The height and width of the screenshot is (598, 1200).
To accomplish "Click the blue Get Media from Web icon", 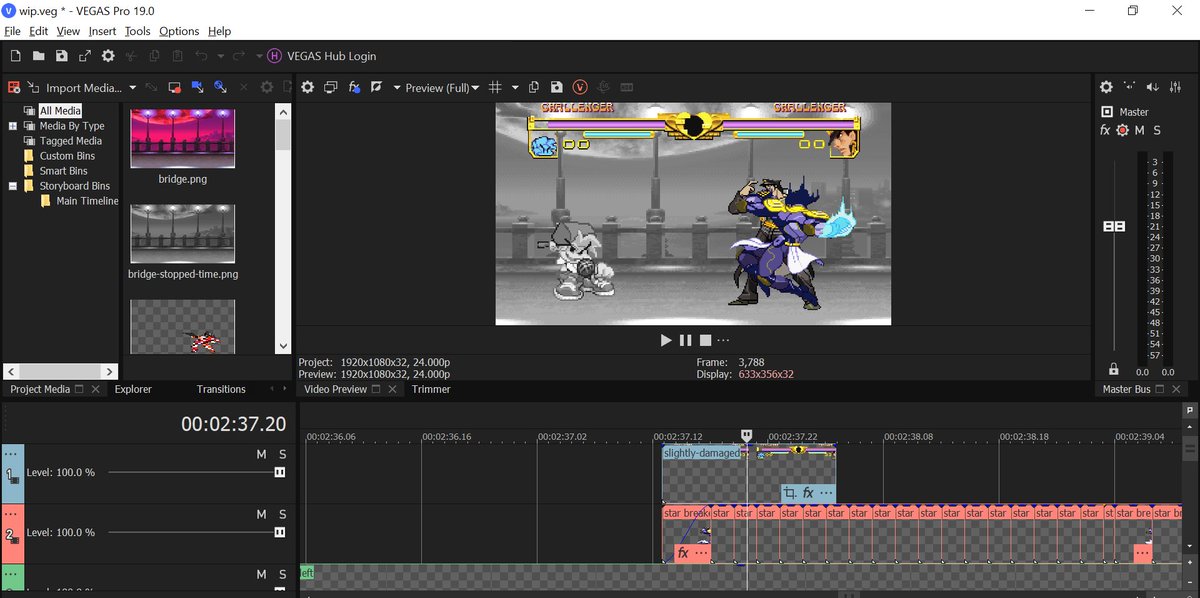I will coord(197,88).
